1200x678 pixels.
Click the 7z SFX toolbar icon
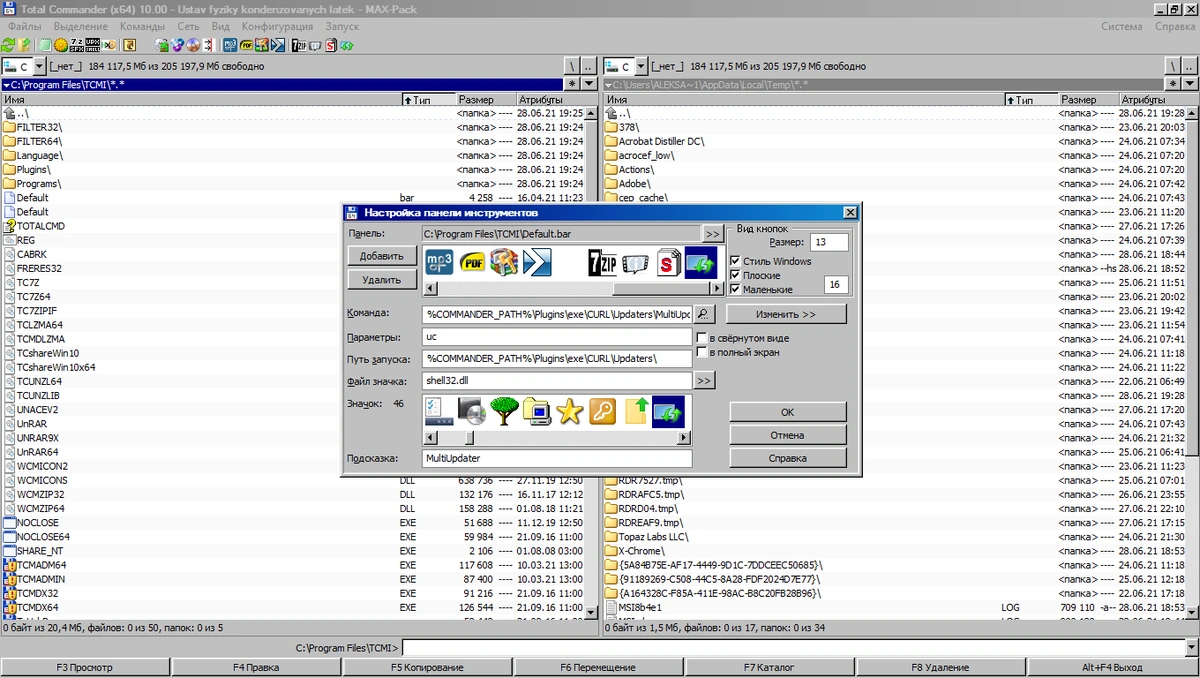coord(76,45)
